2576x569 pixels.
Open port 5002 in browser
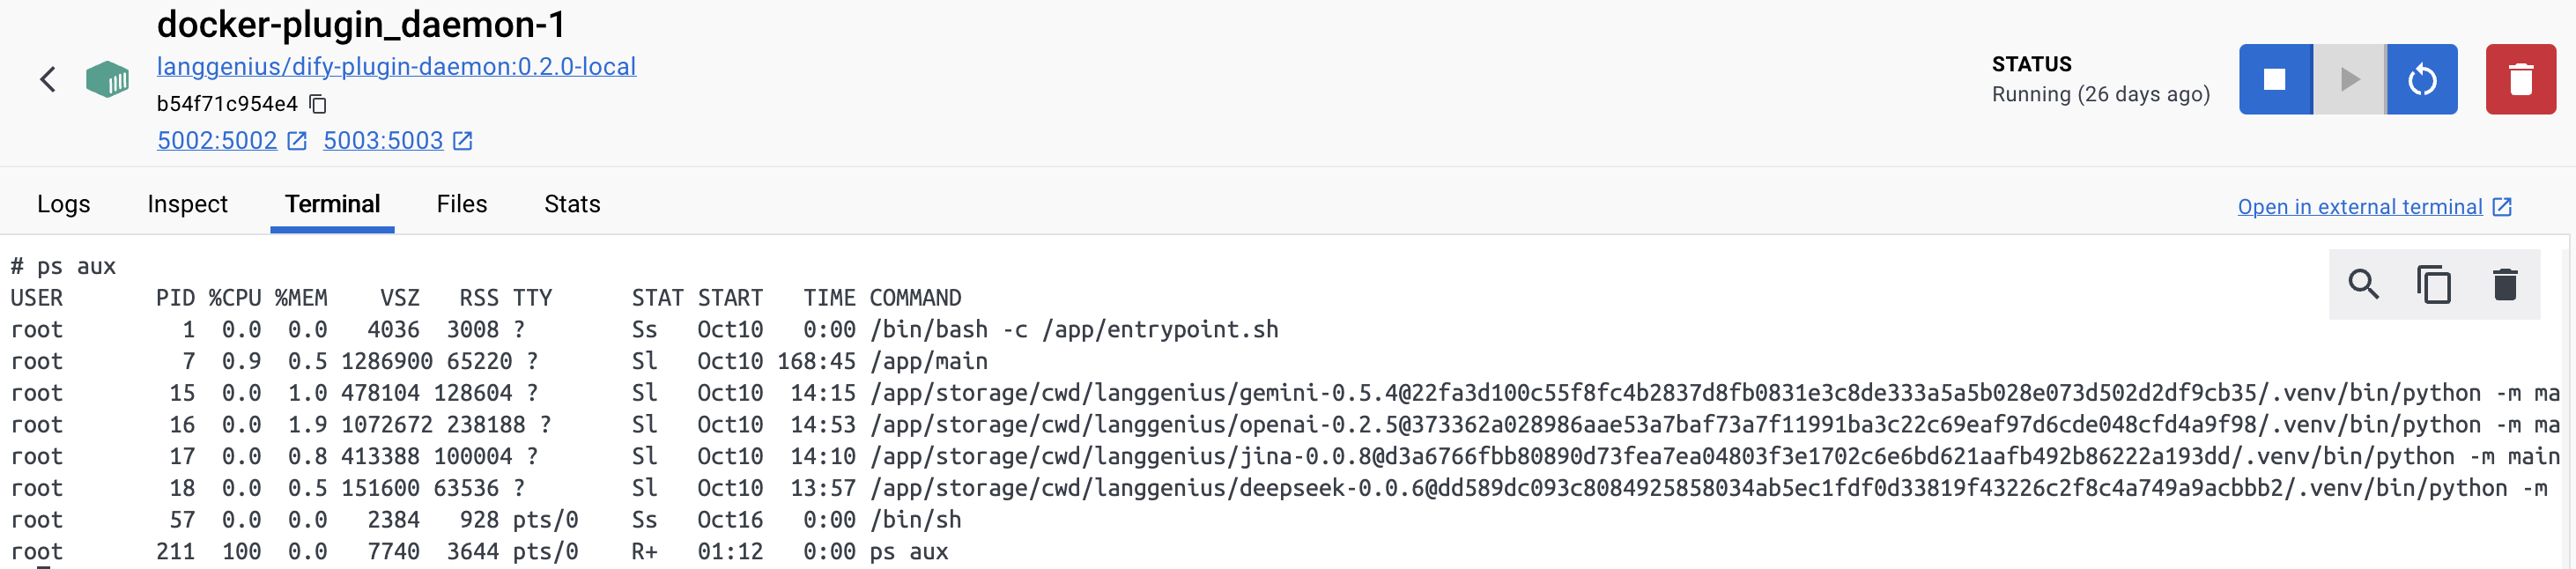[295, 141]
